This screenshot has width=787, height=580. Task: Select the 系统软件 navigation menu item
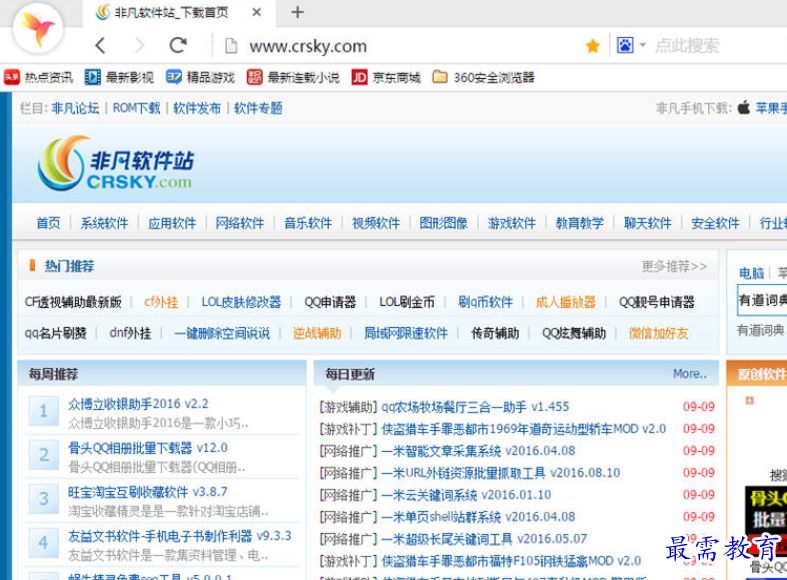104,223
